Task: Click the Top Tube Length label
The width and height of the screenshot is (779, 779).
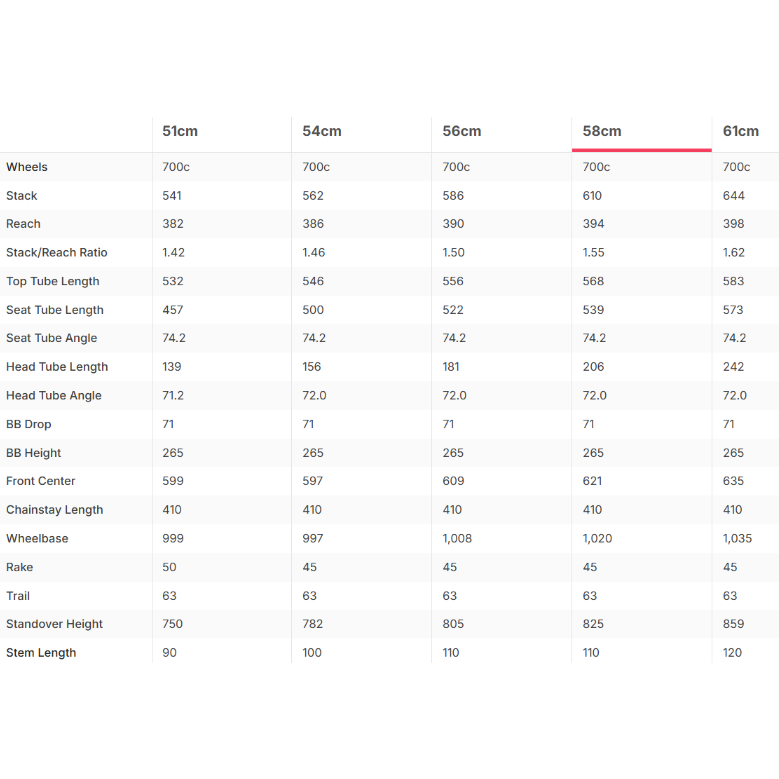Action: [53, 281]
